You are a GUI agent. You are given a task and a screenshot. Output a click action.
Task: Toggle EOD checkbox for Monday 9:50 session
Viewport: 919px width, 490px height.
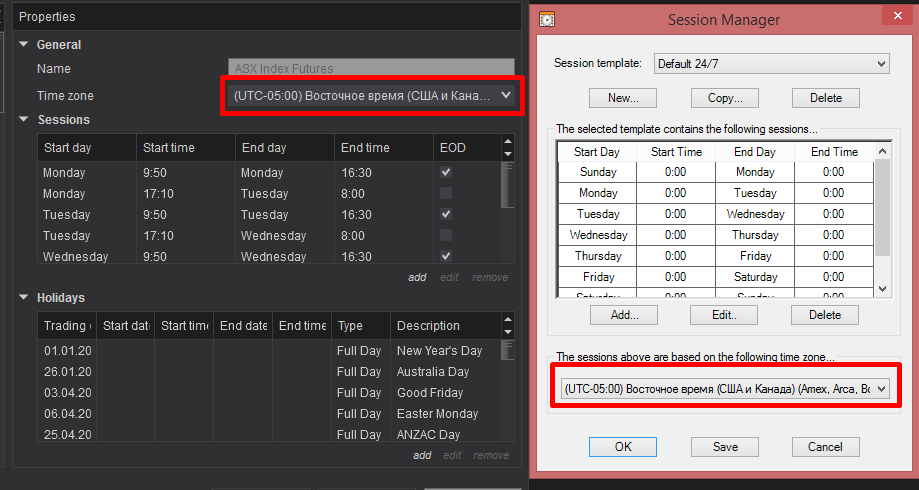click(x=446, y=172)
